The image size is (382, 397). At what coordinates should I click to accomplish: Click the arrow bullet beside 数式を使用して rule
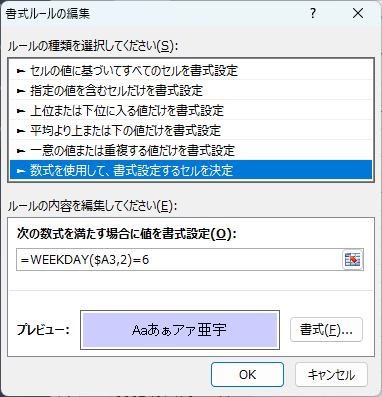pos(21,171)
